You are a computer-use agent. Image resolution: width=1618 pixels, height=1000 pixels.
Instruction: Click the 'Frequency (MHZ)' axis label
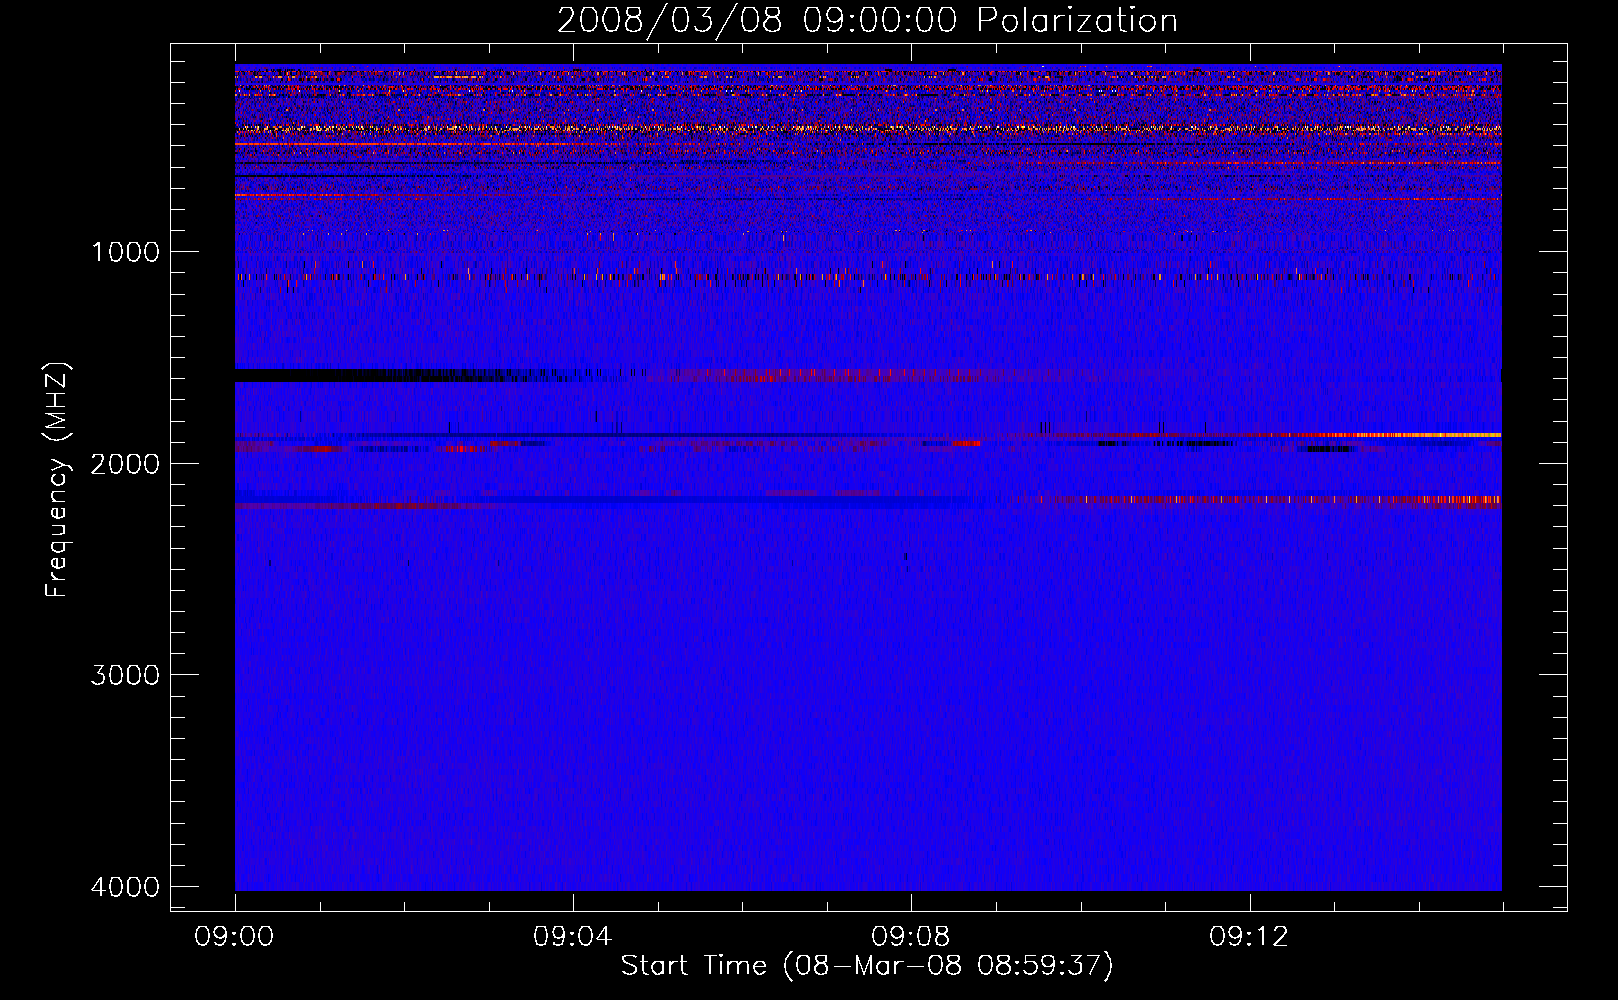57,480
